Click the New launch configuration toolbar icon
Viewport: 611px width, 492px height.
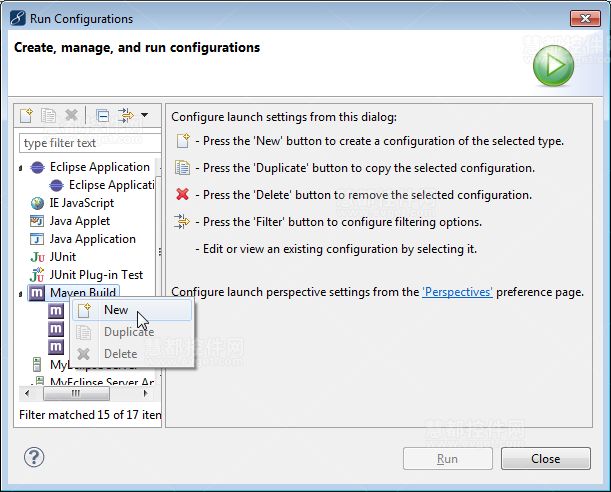tap(26, 115)
